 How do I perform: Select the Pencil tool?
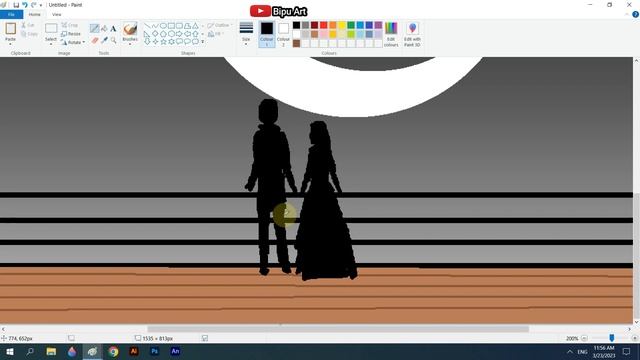tap(94, 28)
